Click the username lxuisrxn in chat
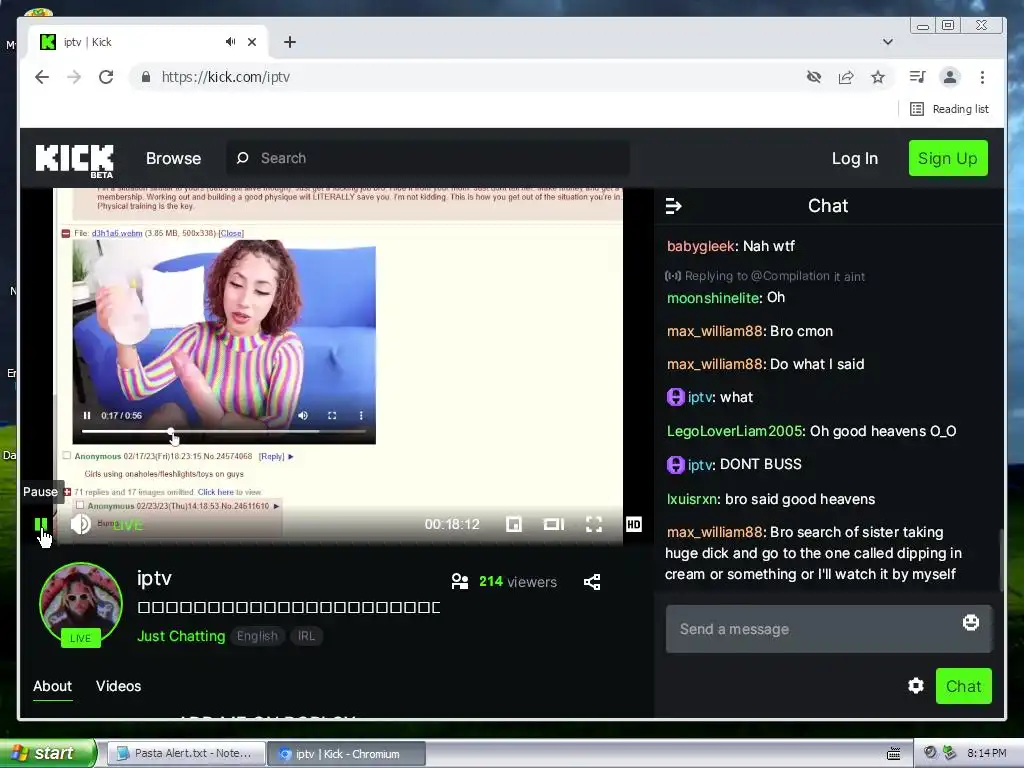The height and width of the screenshot is (768, 1024). 692,500
